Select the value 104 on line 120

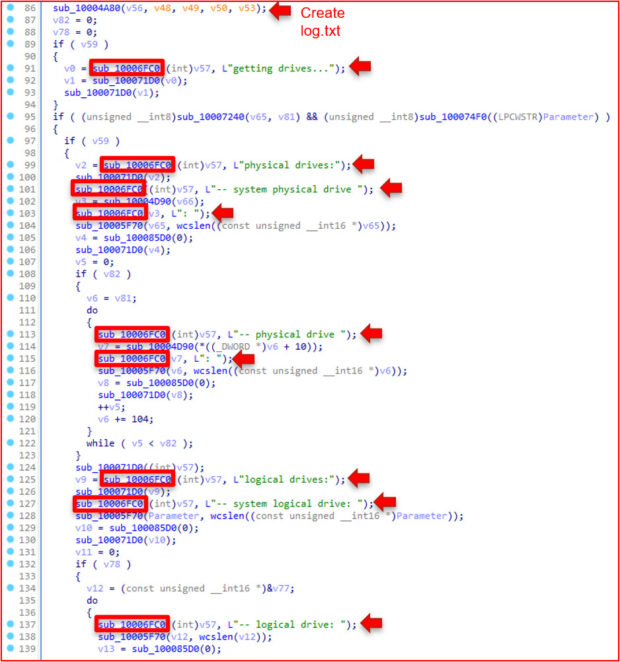coord(140,419)
